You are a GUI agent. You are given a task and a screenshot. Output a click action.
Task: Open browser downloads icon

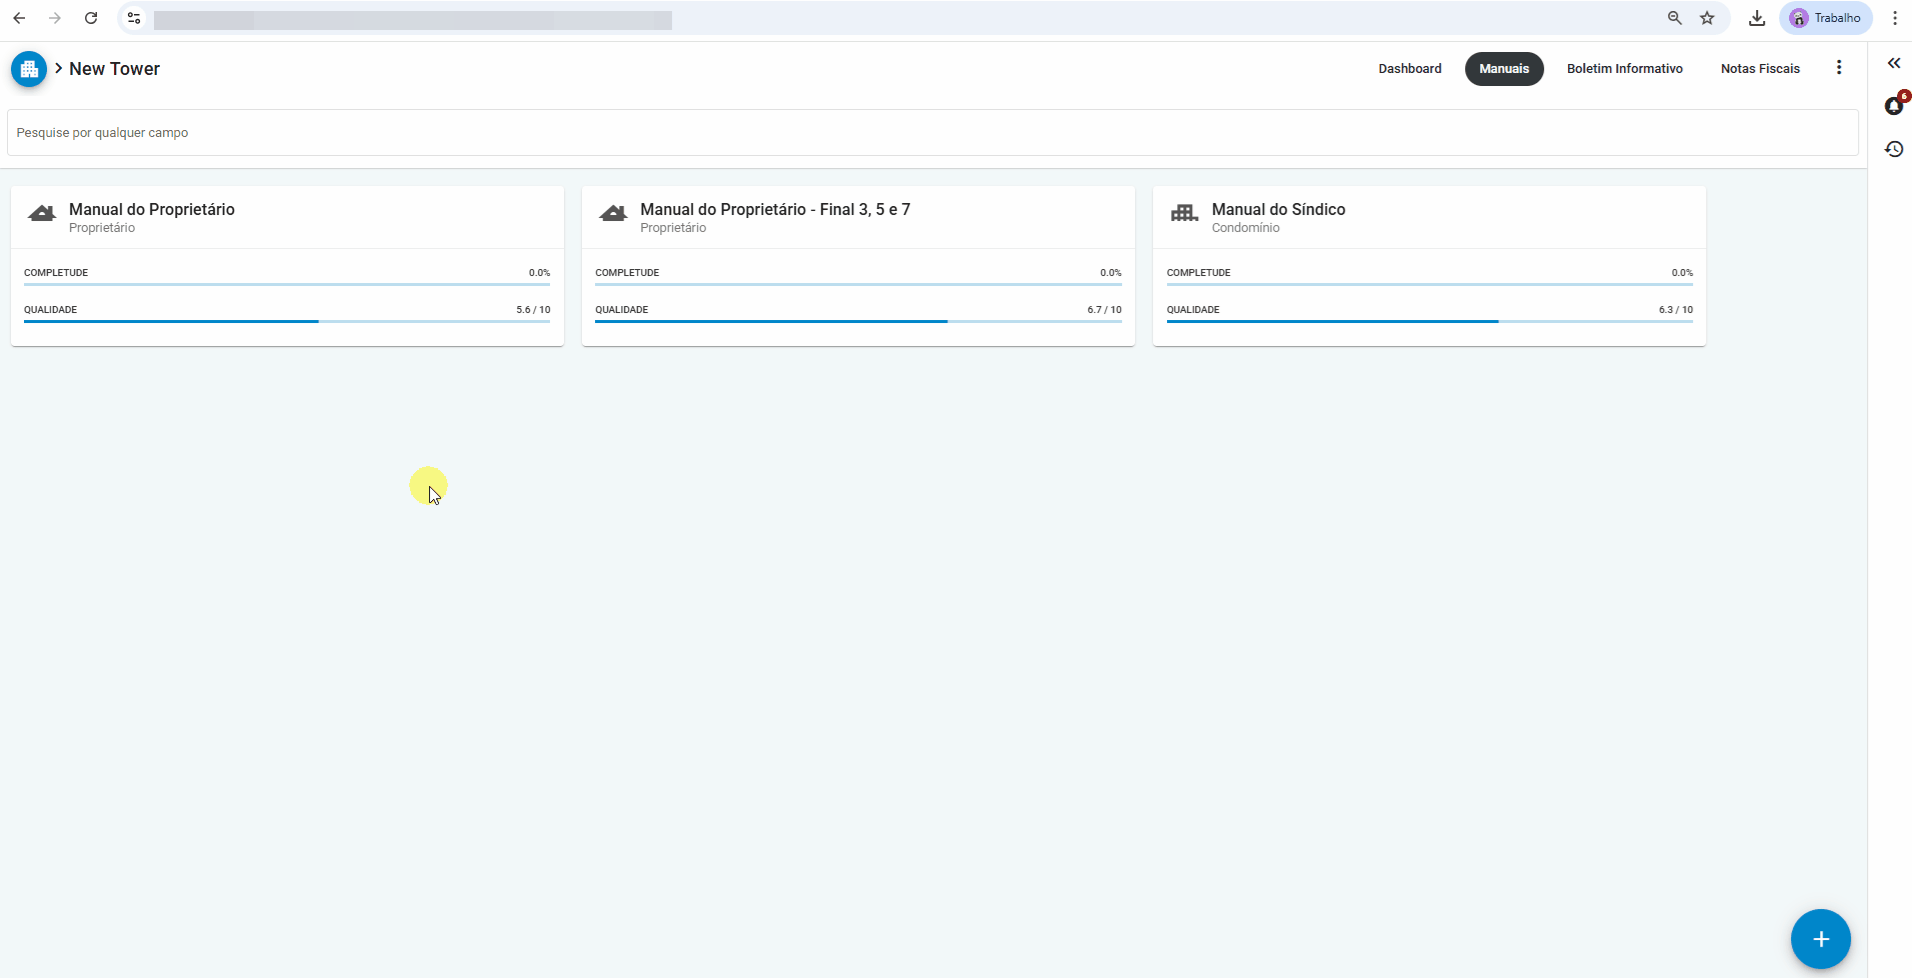coord(1756,18)
